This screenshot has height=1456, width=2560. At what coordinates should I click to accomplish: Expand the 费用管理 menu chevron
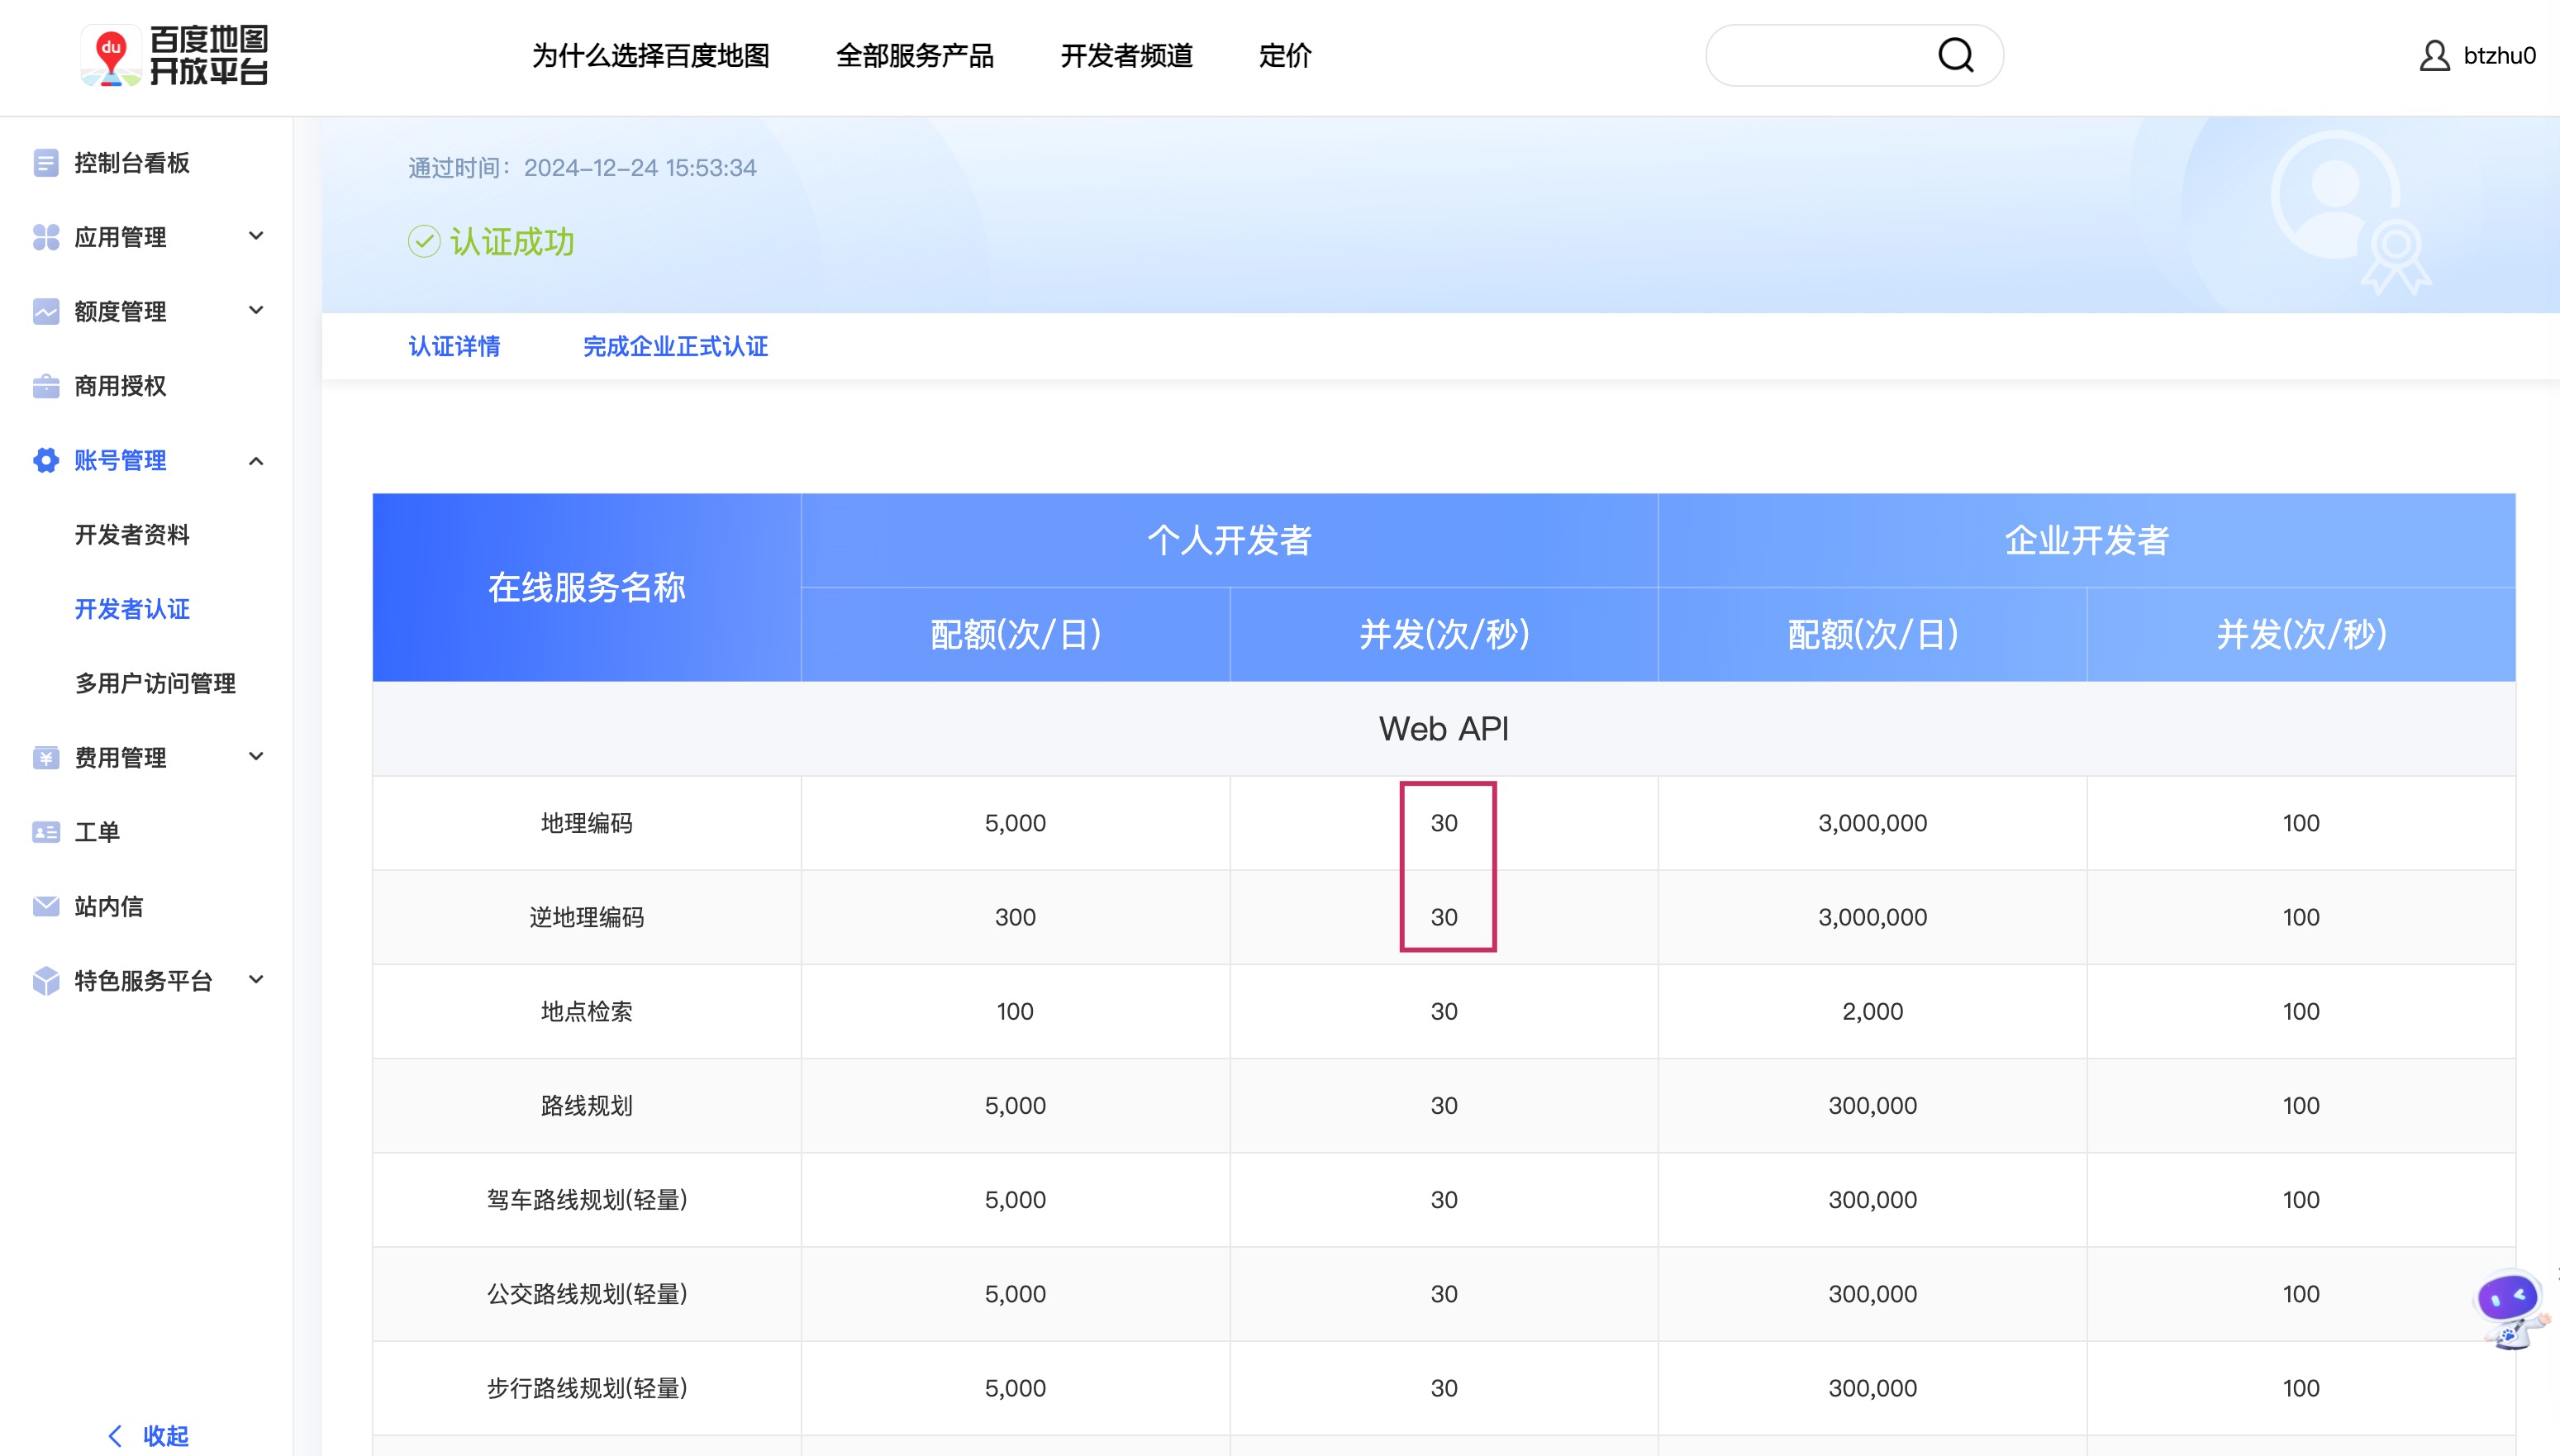point(256,756)
